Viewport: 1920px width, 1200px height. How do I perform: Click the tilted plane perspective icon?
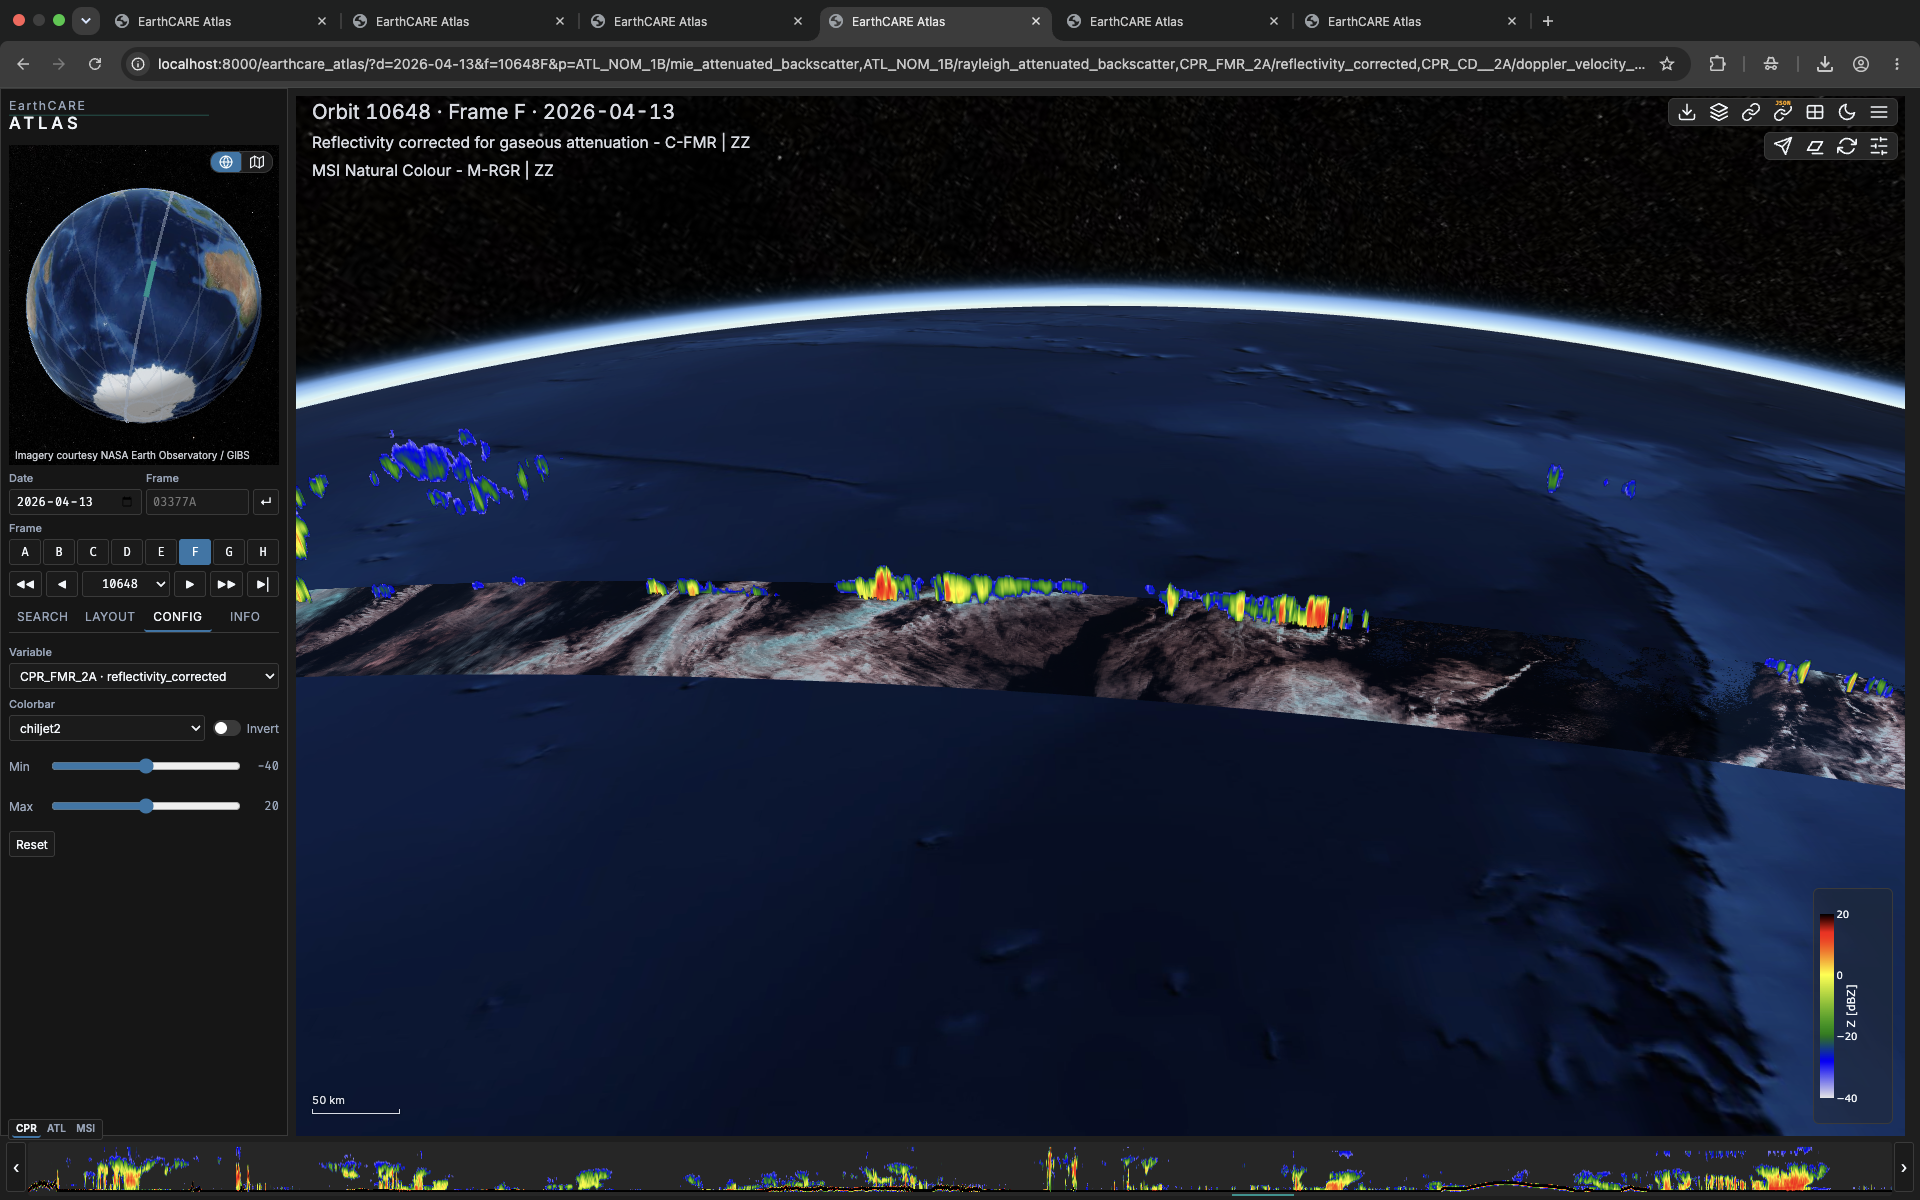point(1815,146)
